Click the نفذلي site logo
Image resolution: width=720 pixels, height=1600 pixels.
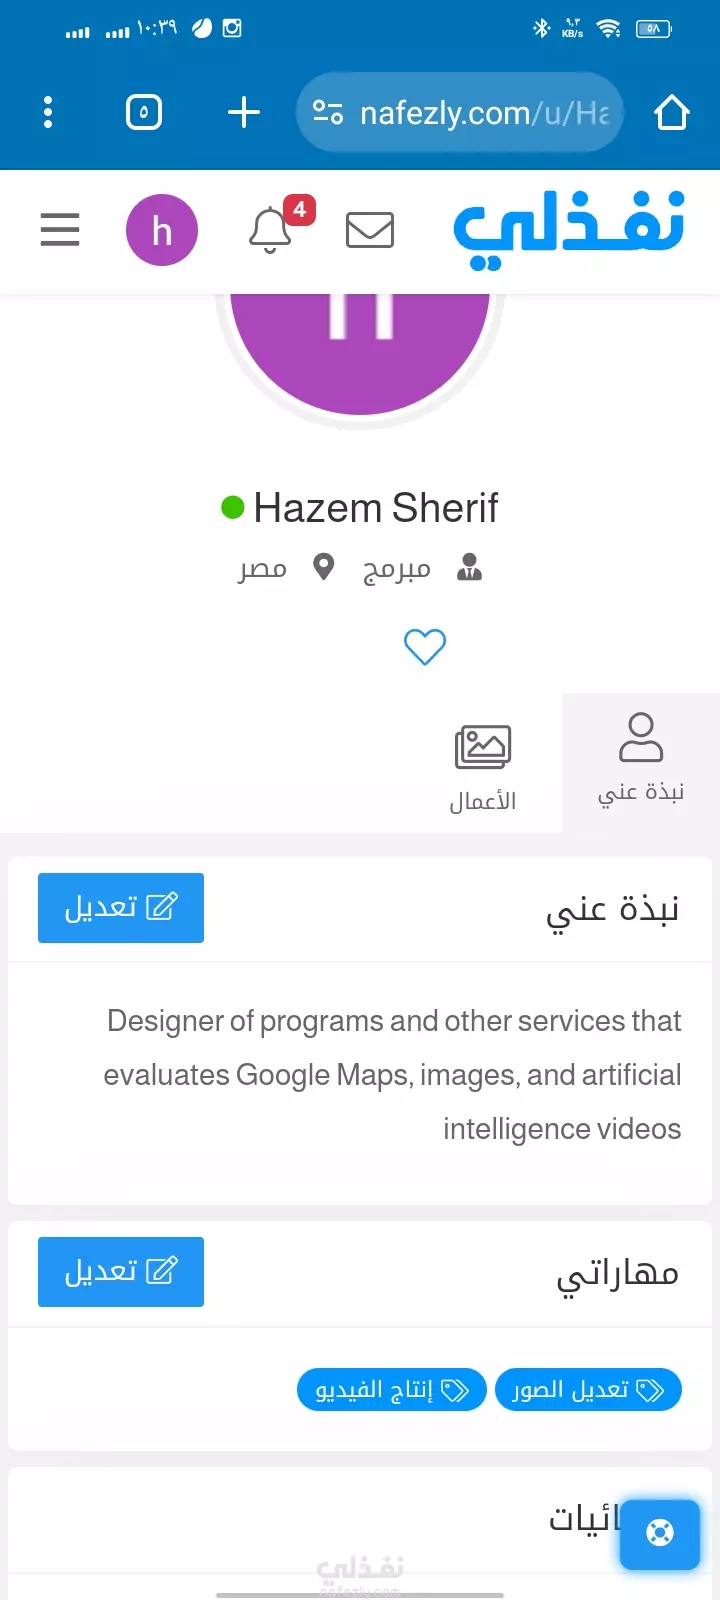pyautogui.click(x=568, y=230)
